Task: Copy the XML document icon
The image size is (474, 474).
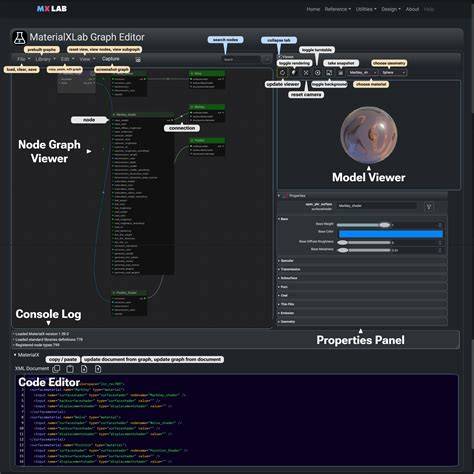Action: tap(56, 369)
